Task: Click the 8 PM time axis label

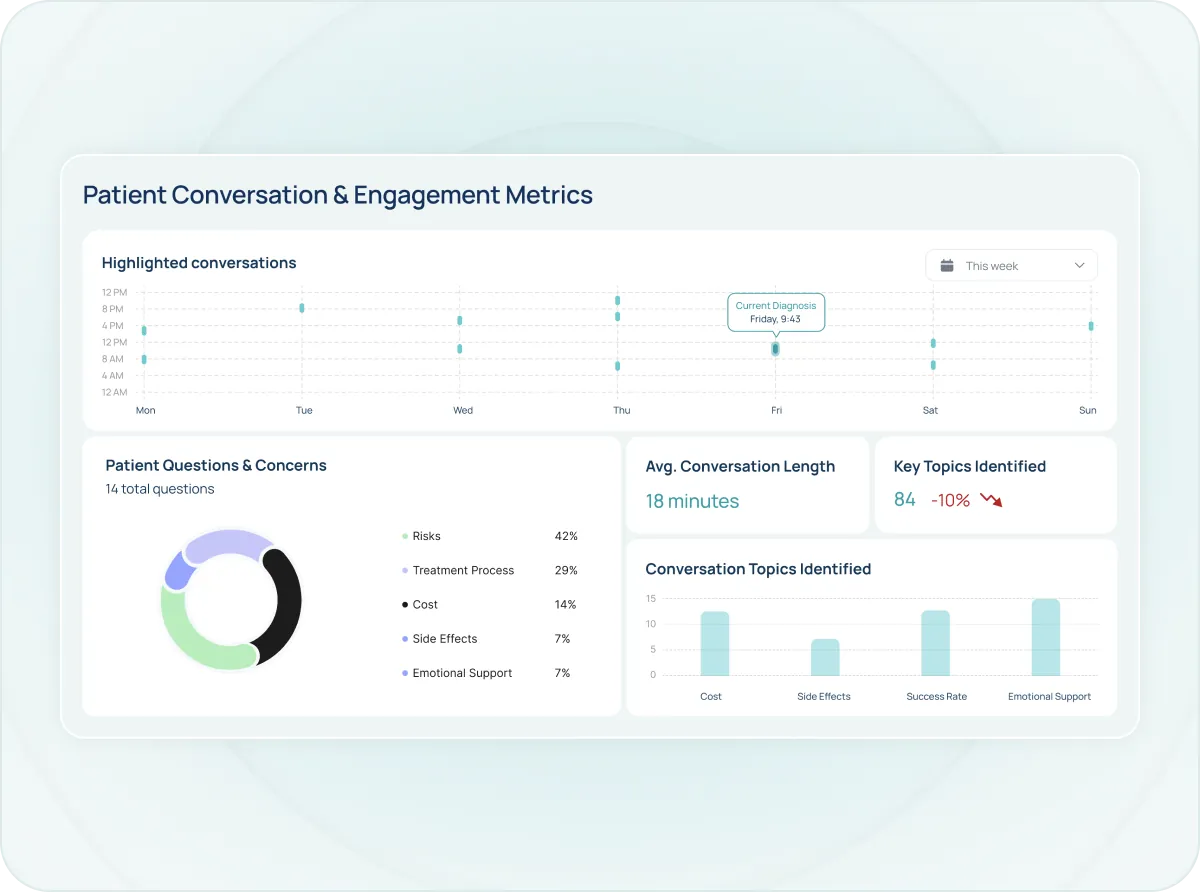Action: click(112, 309)
